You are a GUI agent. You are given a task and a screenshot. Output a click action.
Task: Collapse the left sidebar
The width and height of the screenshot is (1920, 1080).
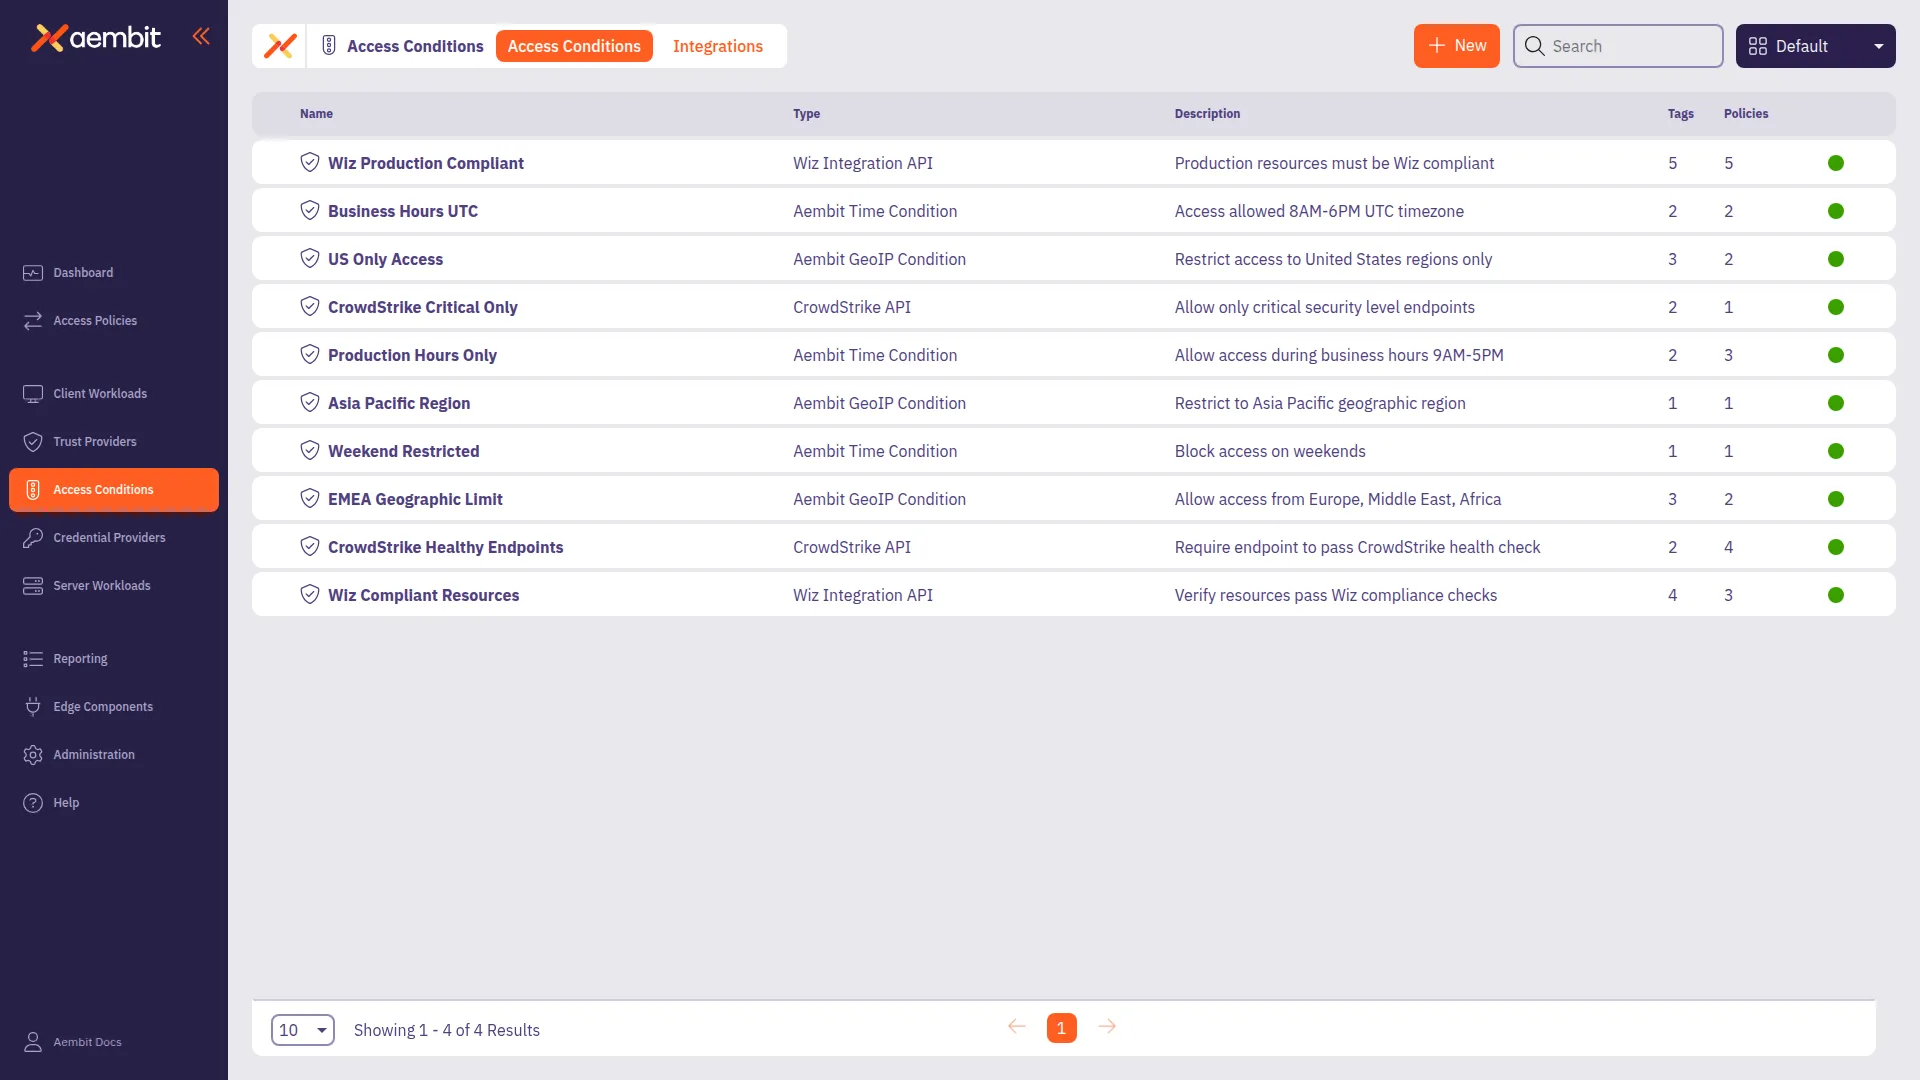[202, 36]
